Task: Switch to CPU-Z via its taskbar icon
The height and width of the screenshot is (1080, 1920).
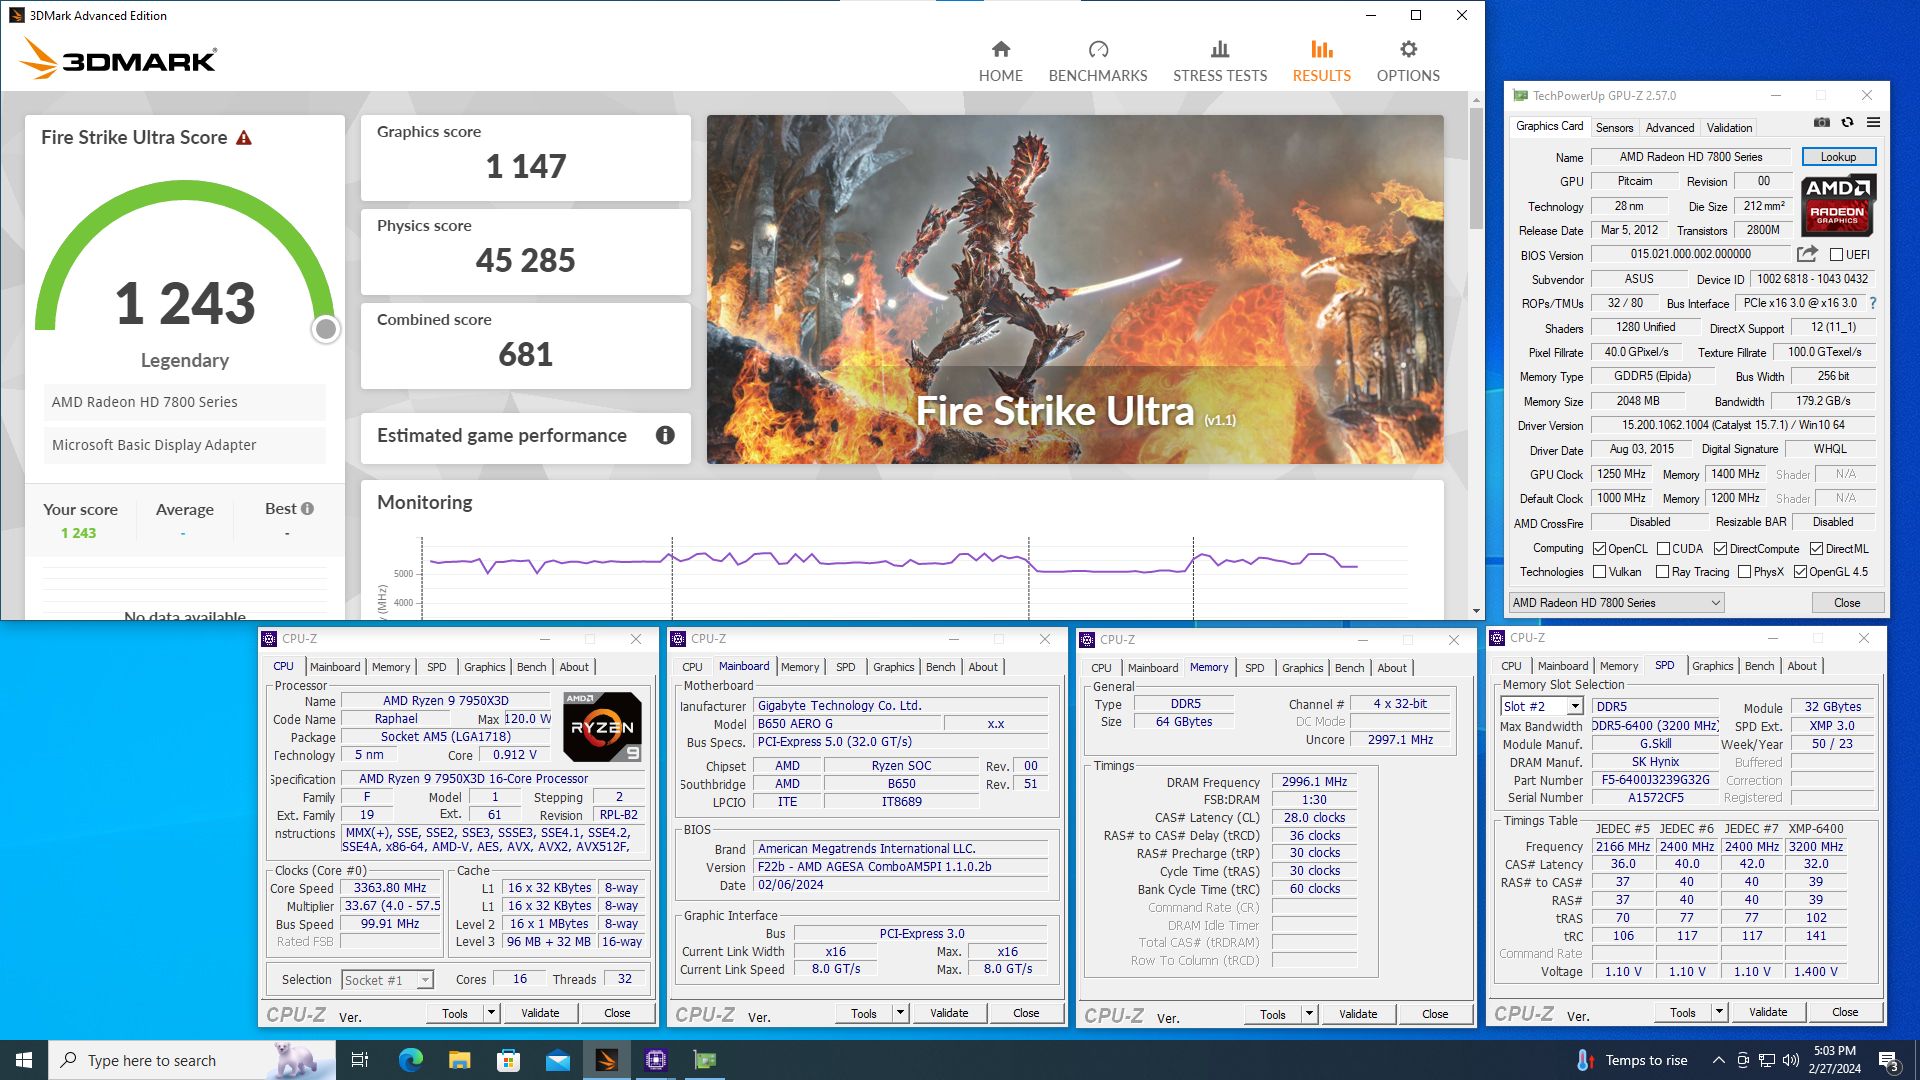Action: 656,1060
